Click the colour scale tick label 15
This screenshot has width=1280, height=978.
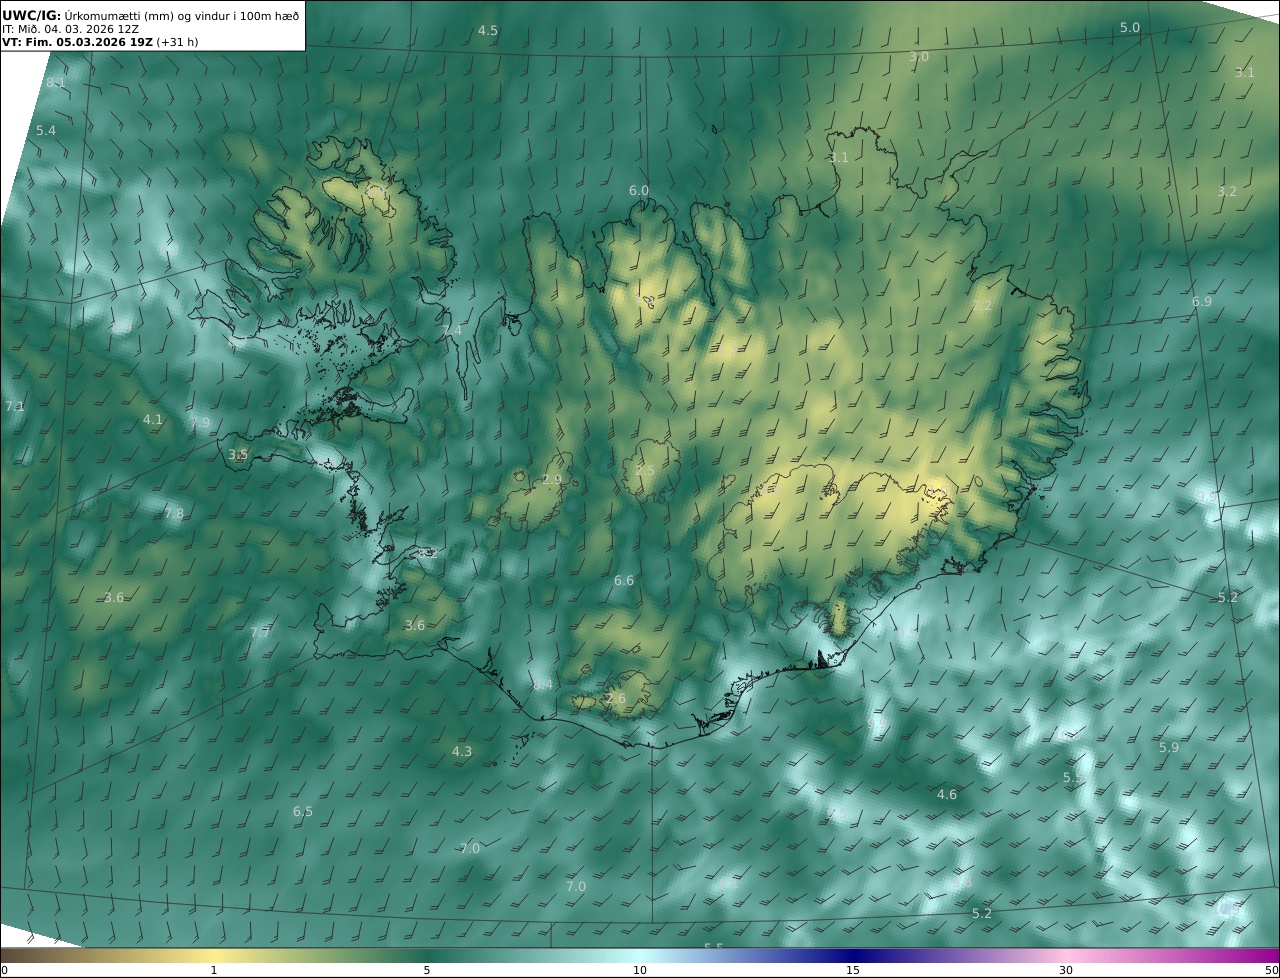853,970
